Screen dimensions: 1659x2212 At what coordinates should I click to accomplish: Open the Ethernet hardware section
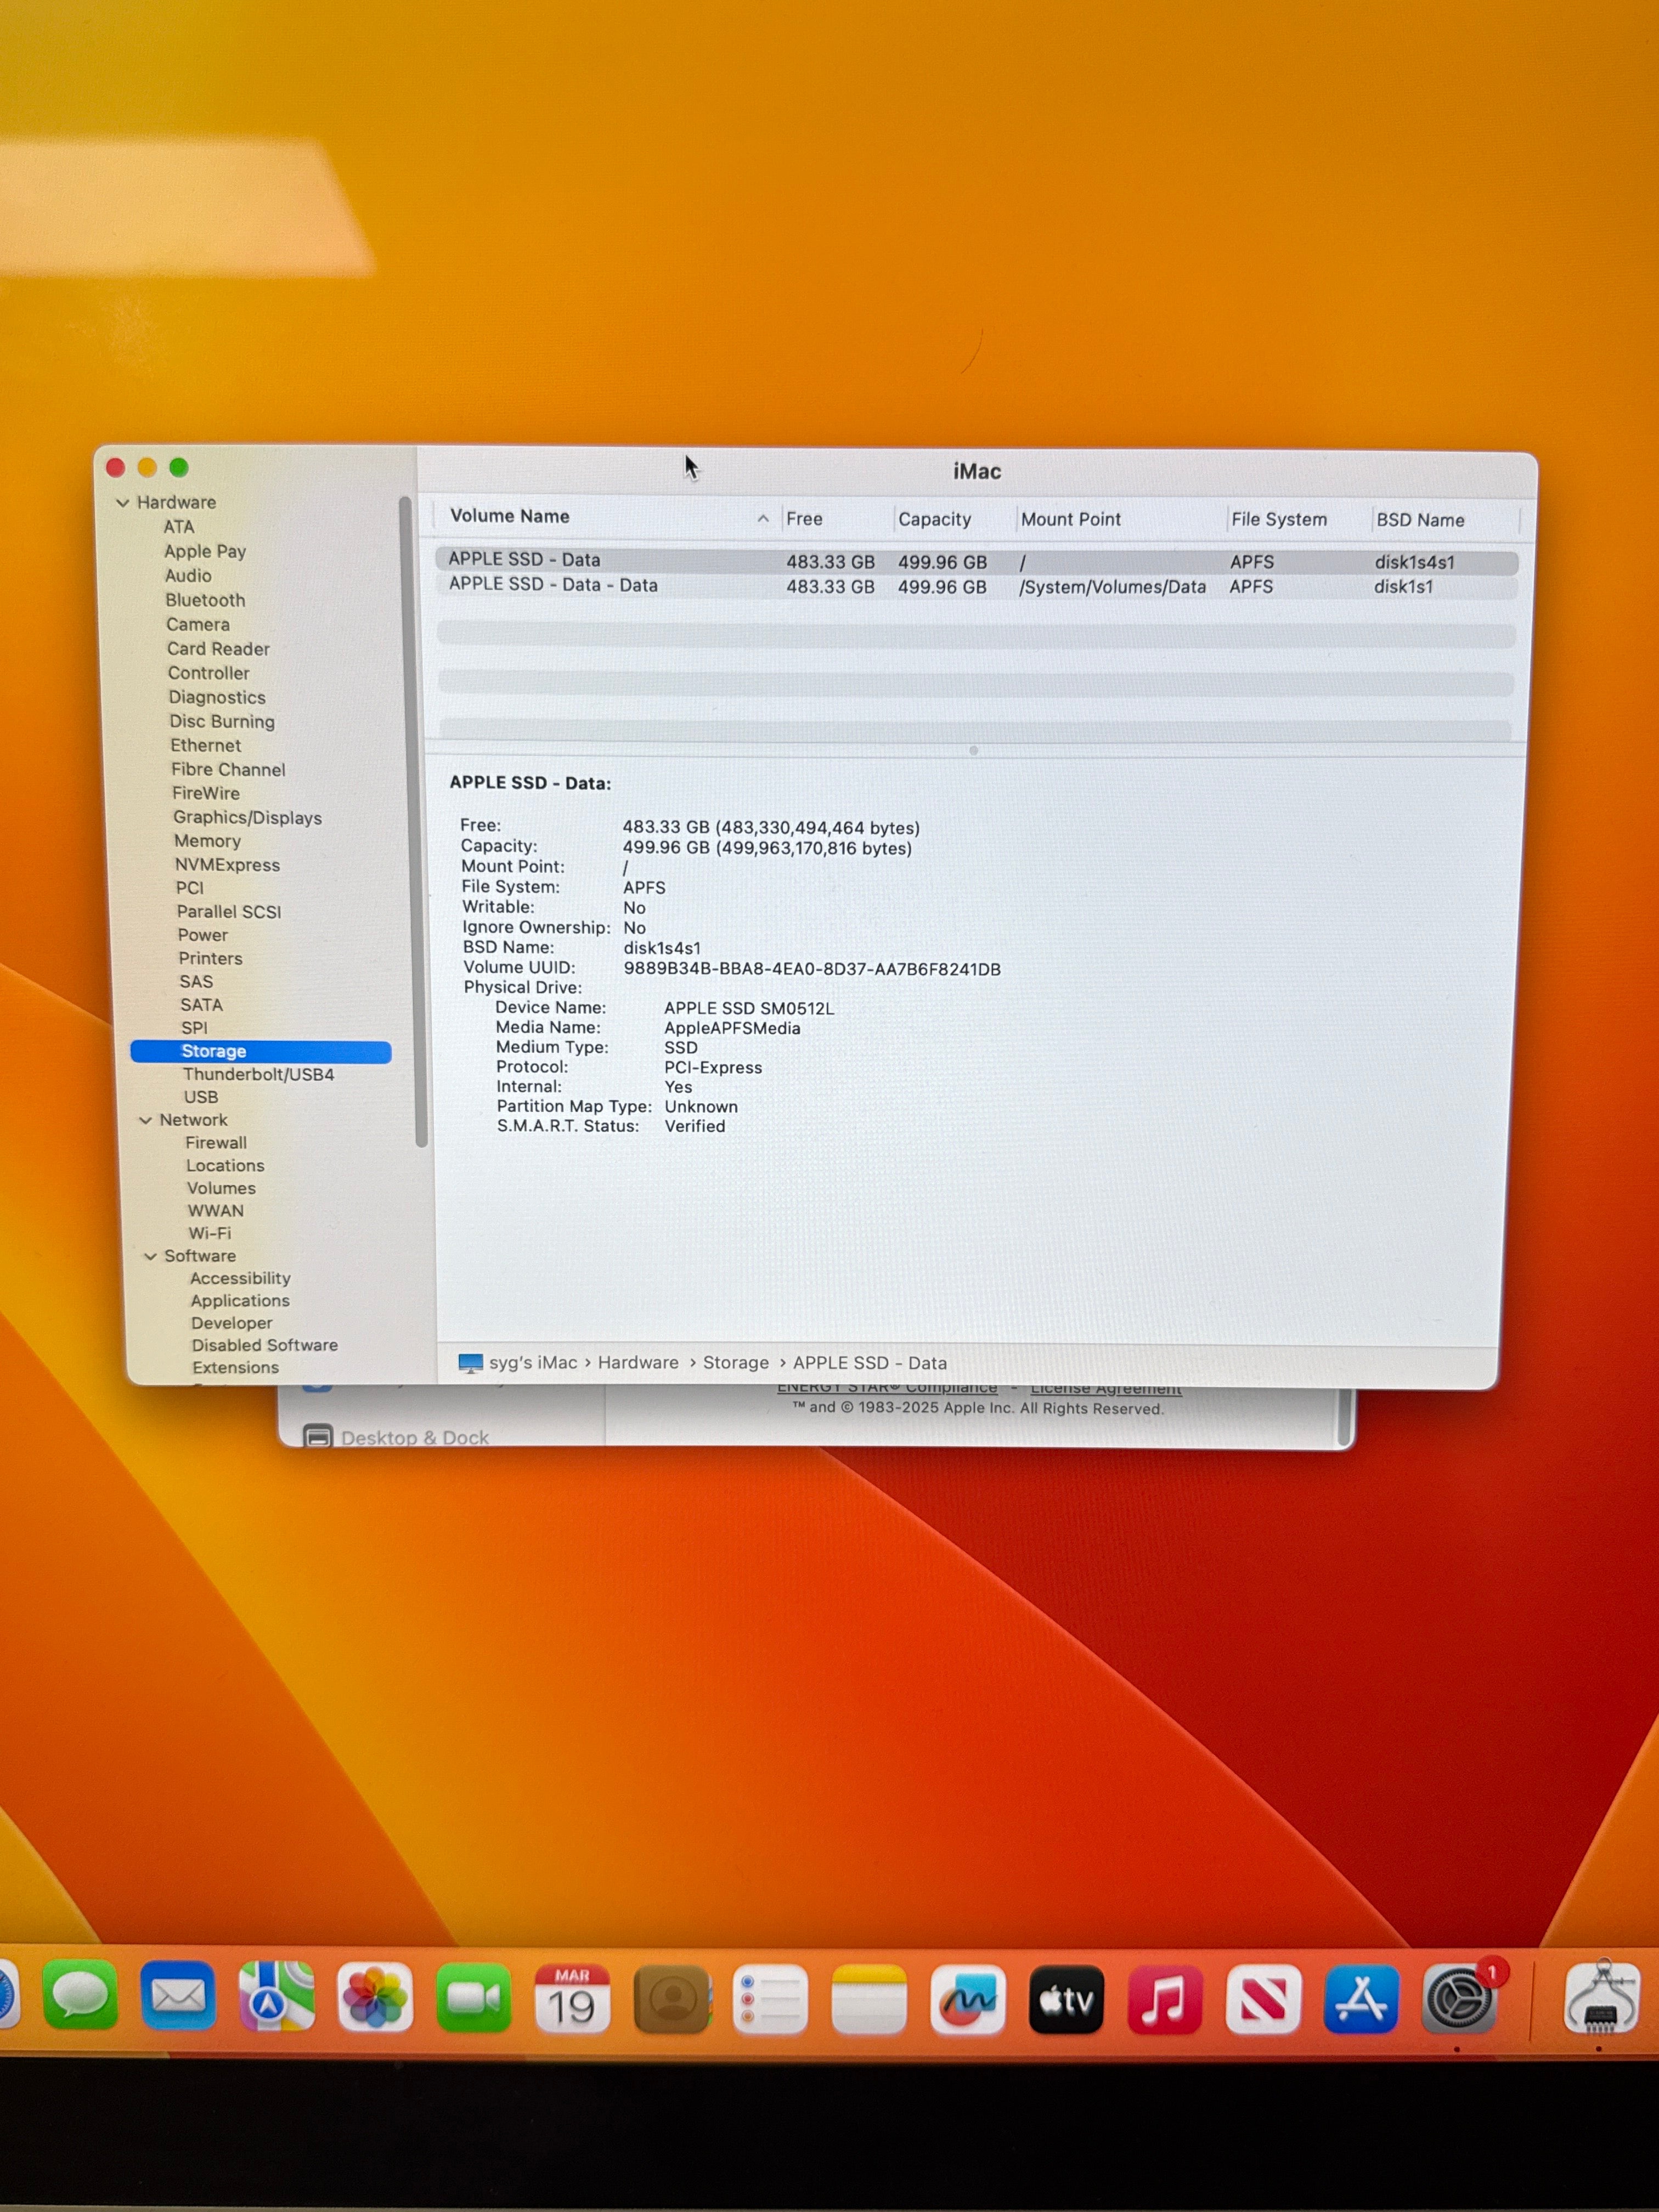[206, 746]
